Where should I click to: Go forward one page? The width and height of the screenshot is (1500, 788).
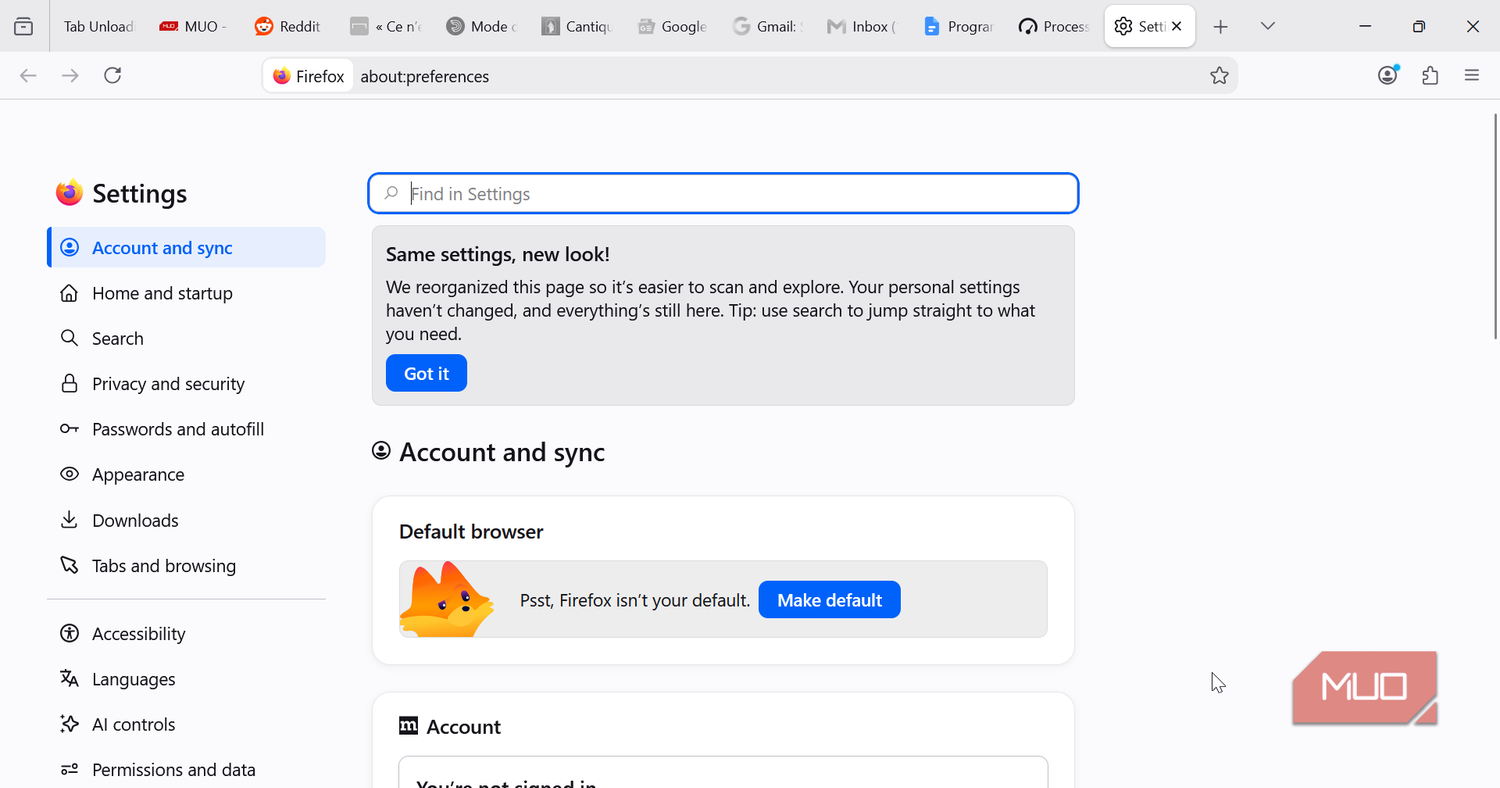[70, 76]
